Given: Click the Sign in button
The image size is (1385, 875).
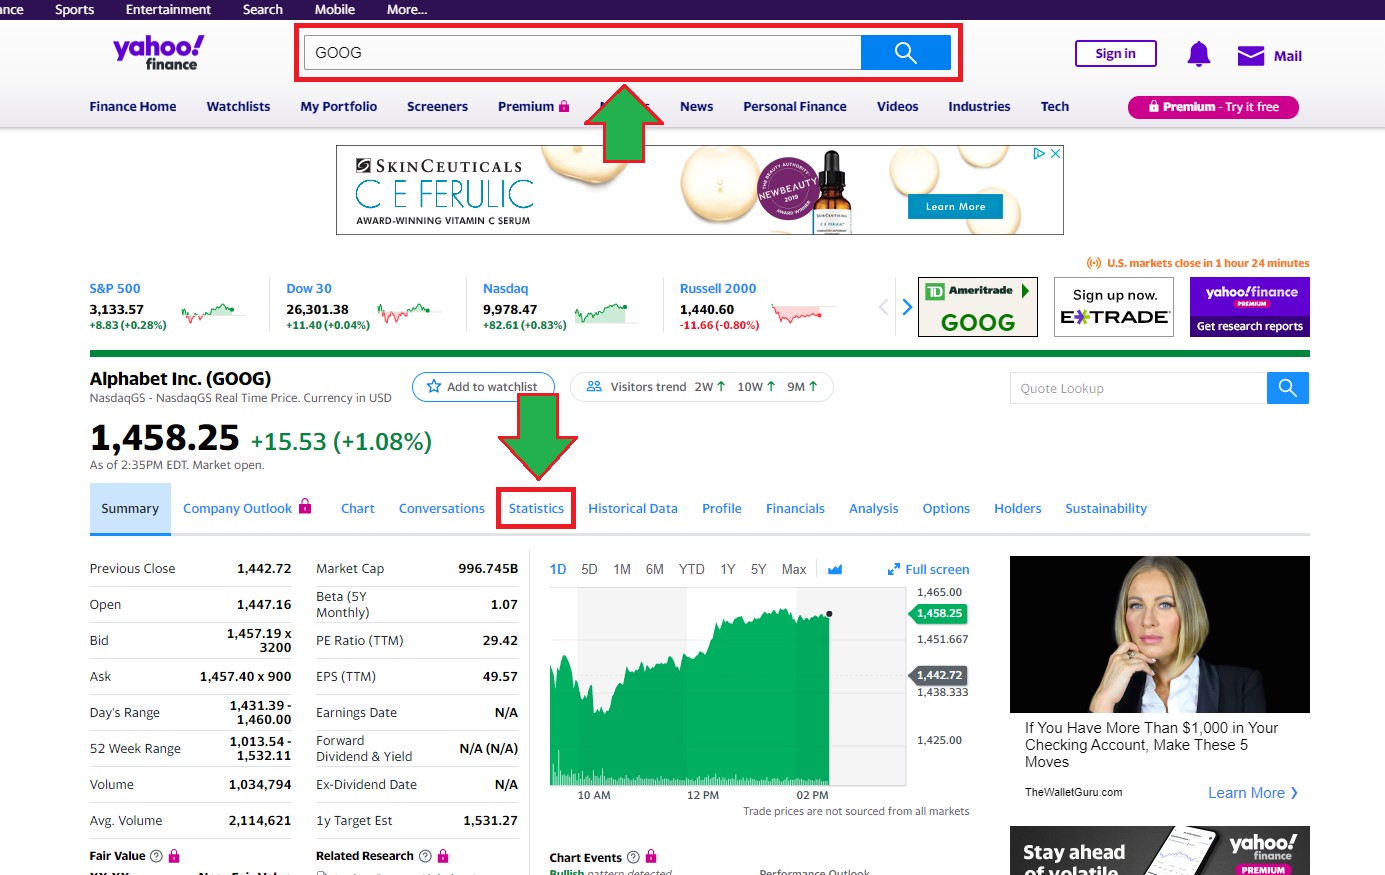Looking at the screenshot, I should tap(1116, 53).
